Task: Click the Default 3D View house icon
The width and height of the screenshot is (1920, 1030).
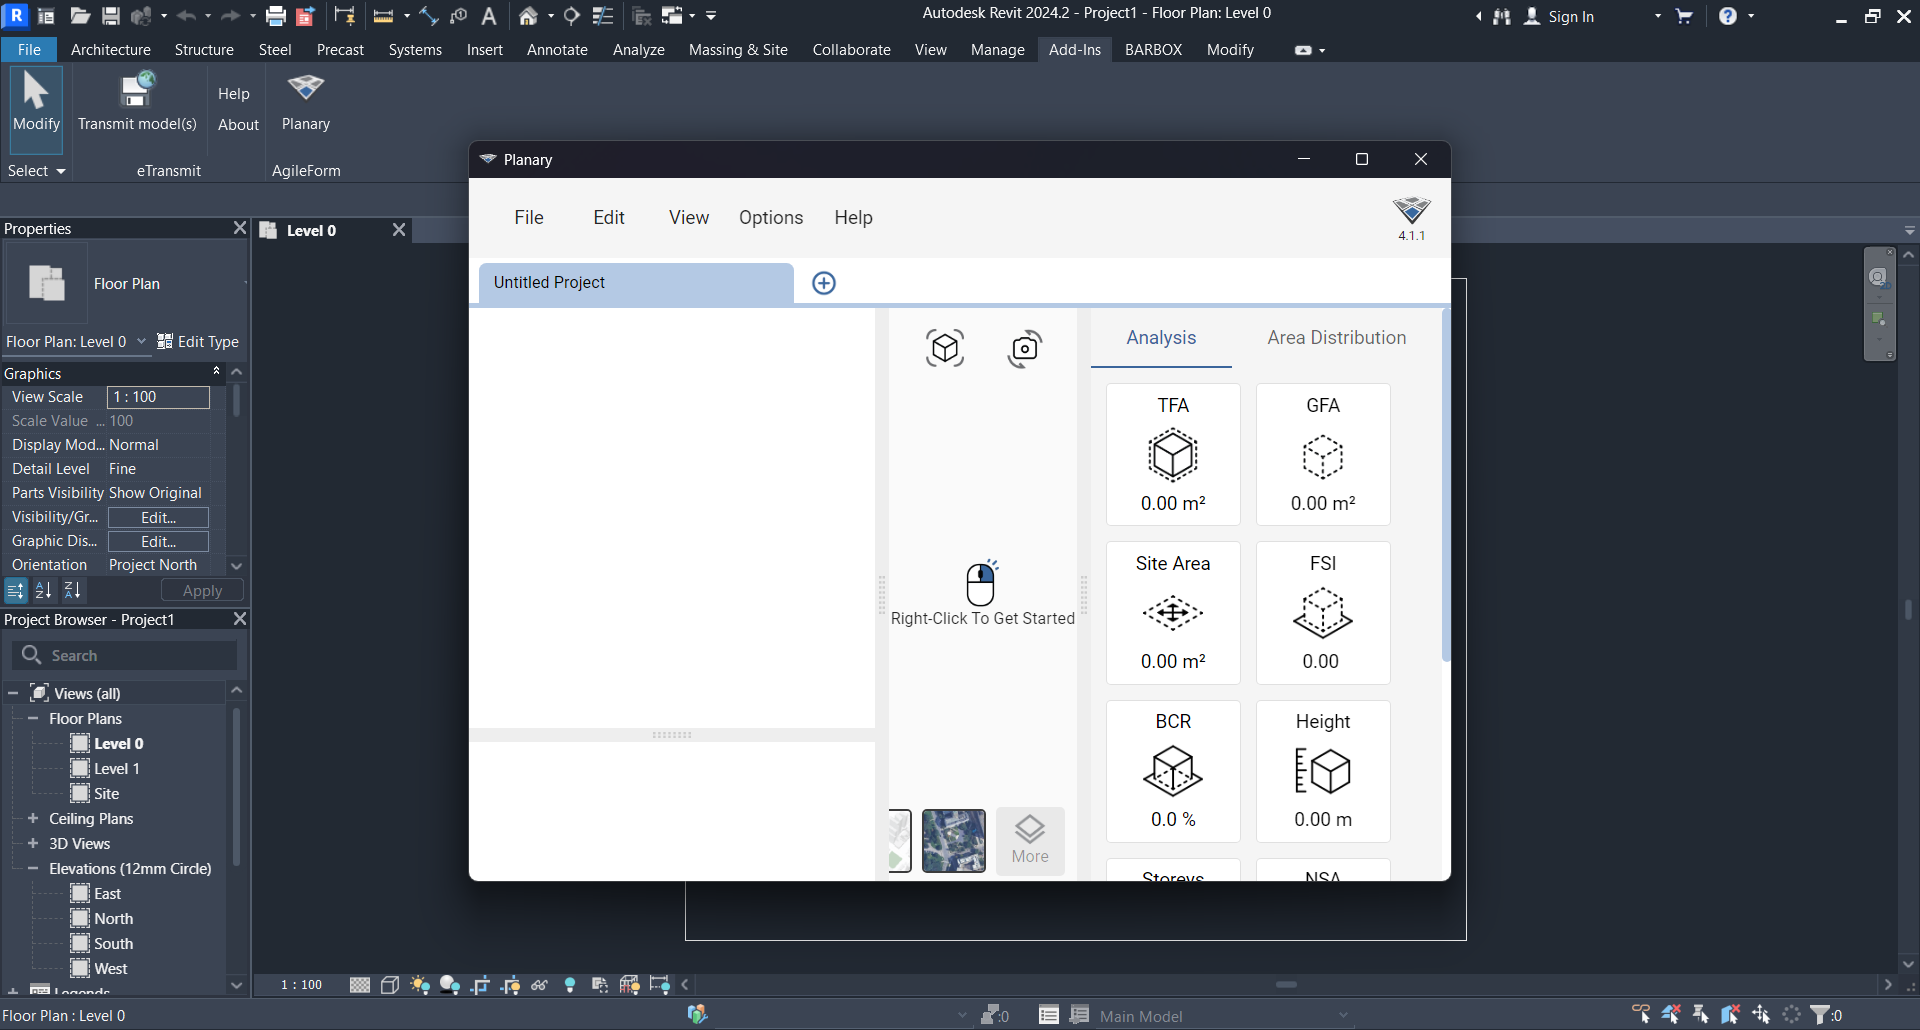Action: tap(529, 16)
